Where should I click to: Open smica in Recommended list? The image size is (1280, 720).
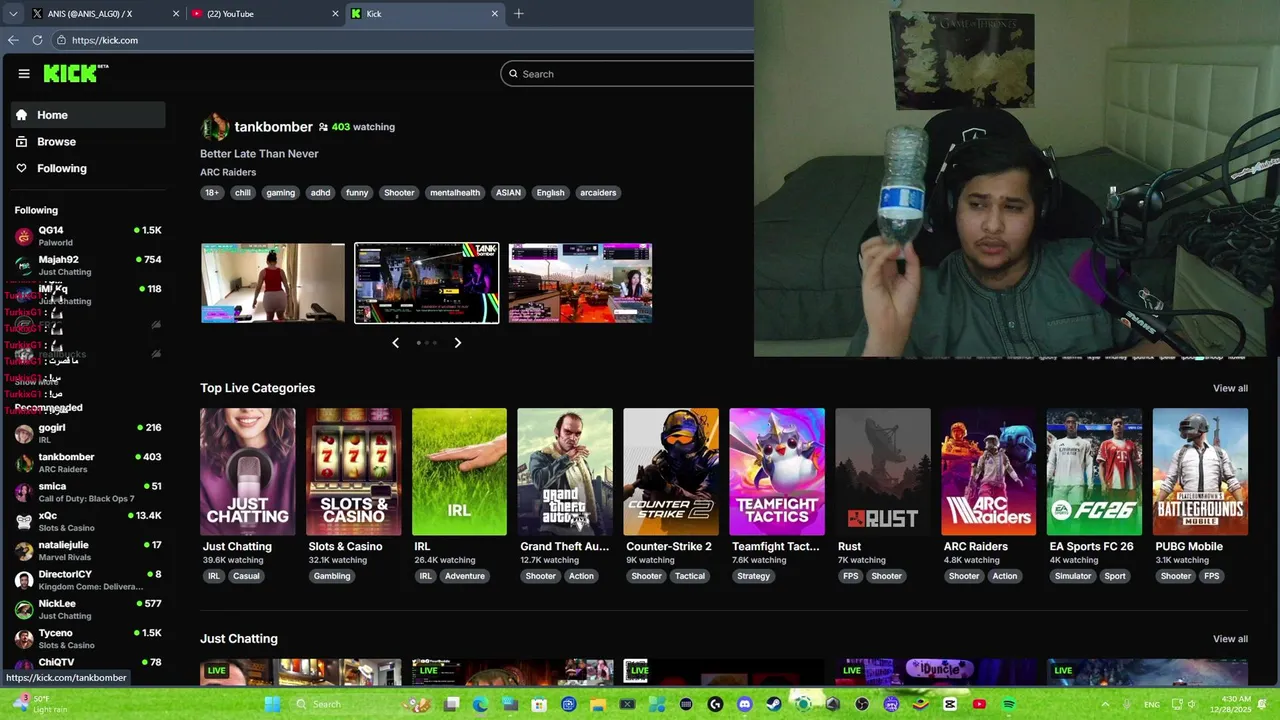(x=88, y=492)
